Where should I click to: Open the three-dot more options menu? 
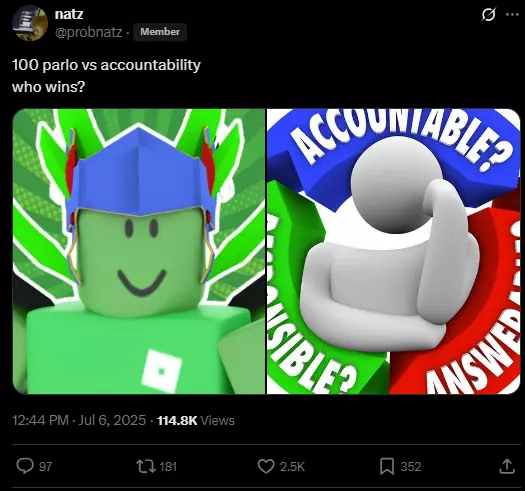pyautogui.click(x=512, y=14)
